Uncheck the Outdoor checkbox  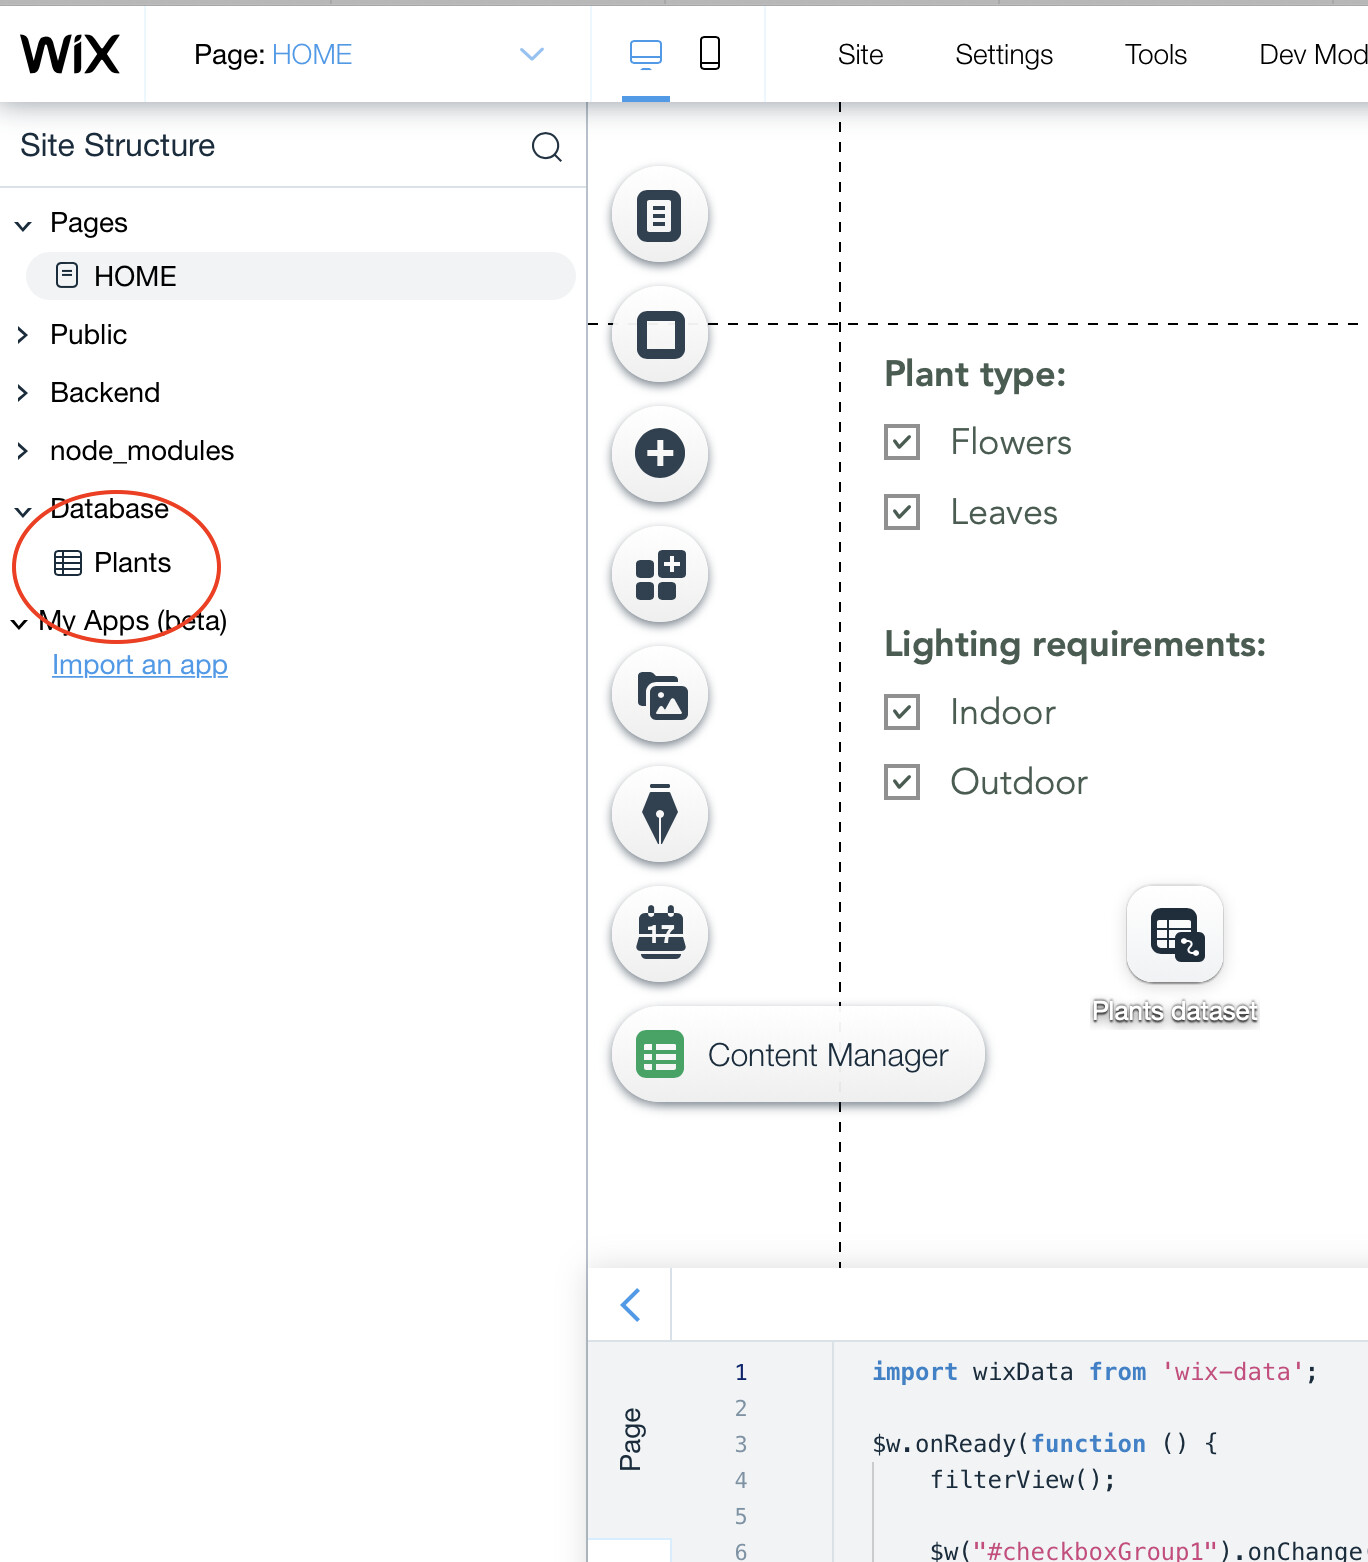coord(902,782)
